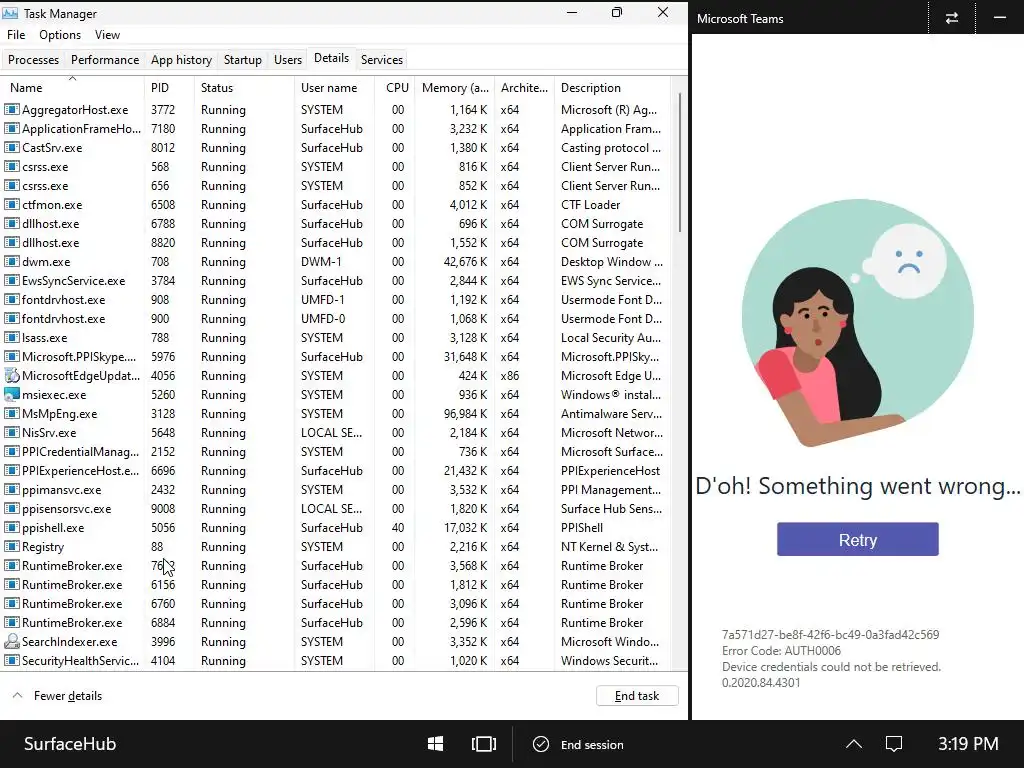Click the ctfmon.exe process icon
This screenshot has height=768, width=1024.
pyautogui.click(x=12, y=204)
